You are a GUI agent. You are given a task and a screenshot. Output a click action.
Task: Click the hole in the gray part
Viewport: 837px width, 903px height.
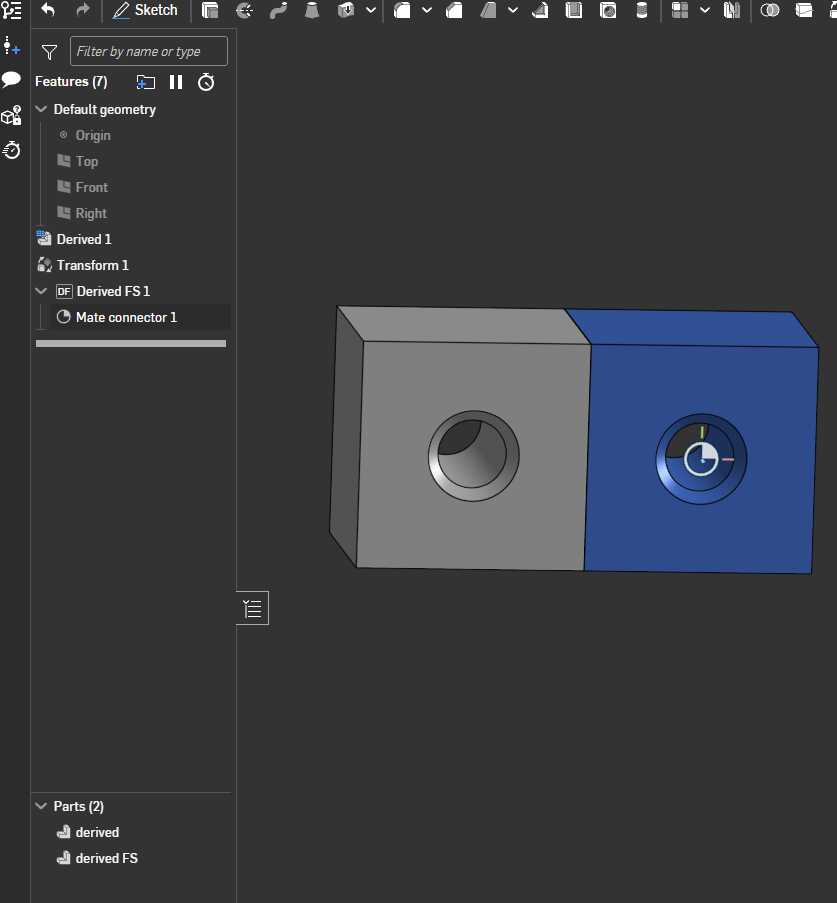click(473, 456)
